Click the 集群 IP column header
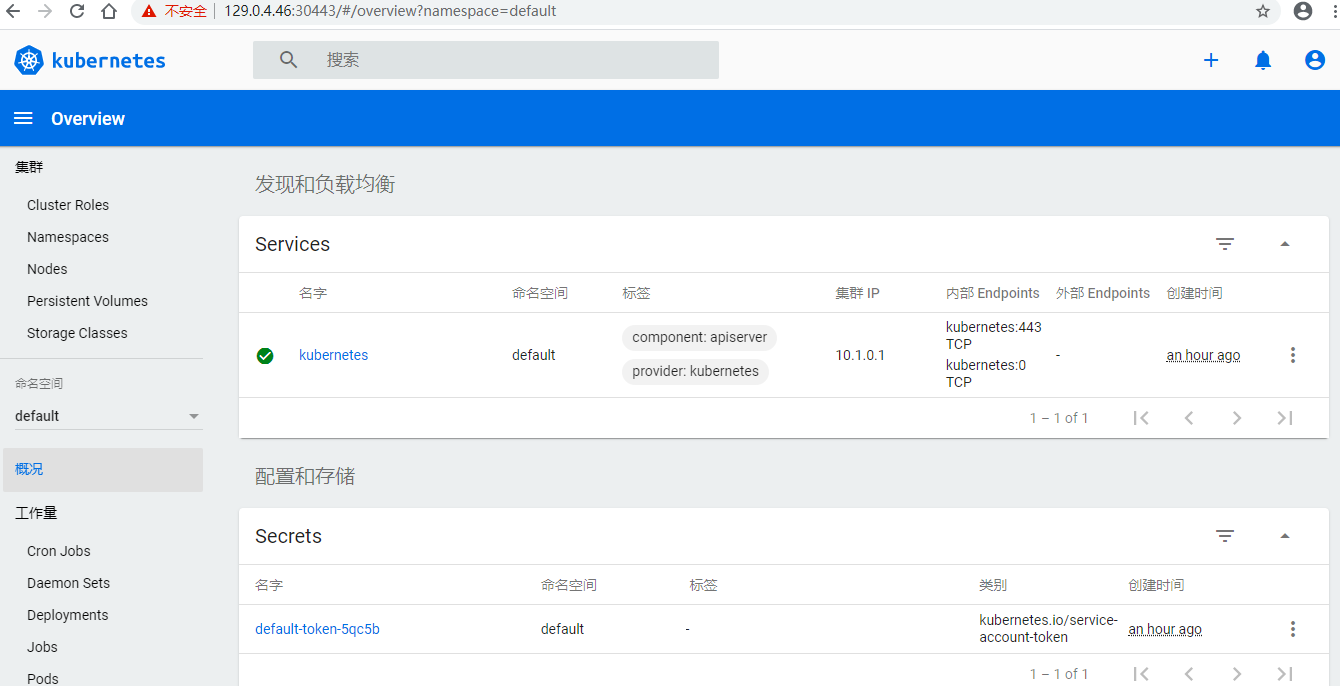The width and height of the screenshot is (1340, 686). tap(858, 293)
